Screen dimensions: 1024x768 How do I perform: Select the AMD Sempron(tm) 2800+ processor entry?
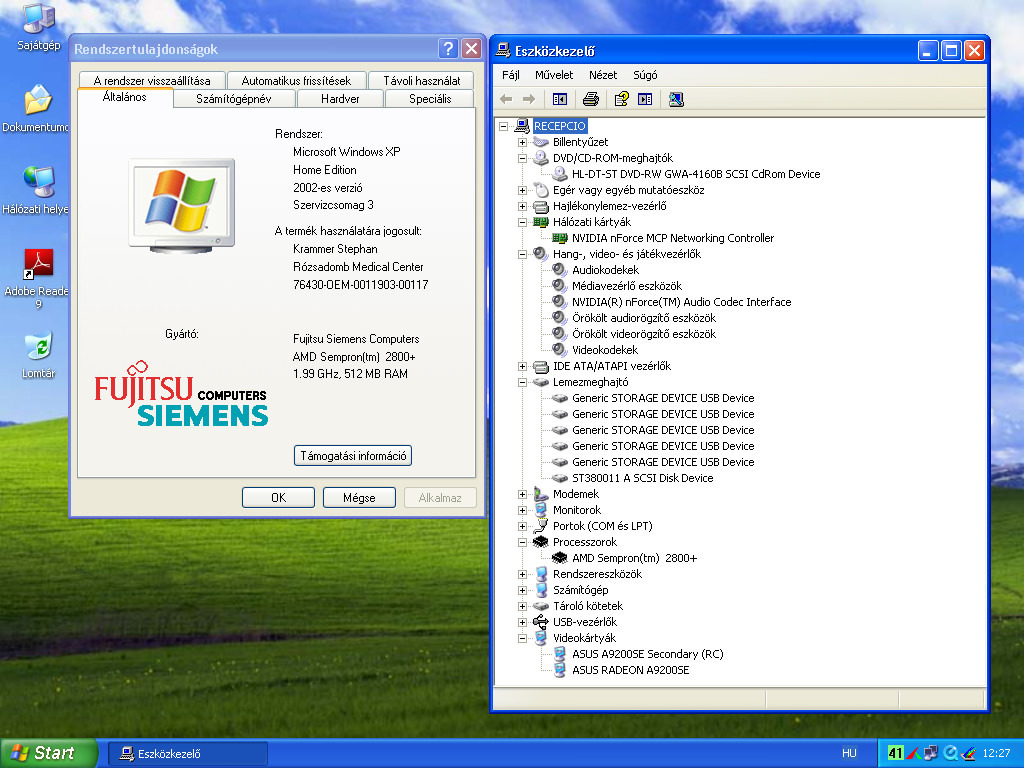(x=634, y=558)
